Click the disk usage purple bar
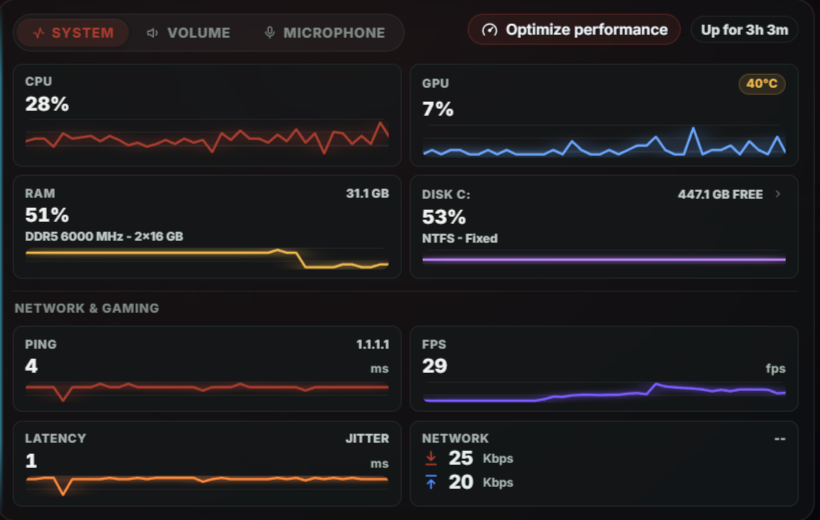 pyautogui.click(x=604, y=259)
